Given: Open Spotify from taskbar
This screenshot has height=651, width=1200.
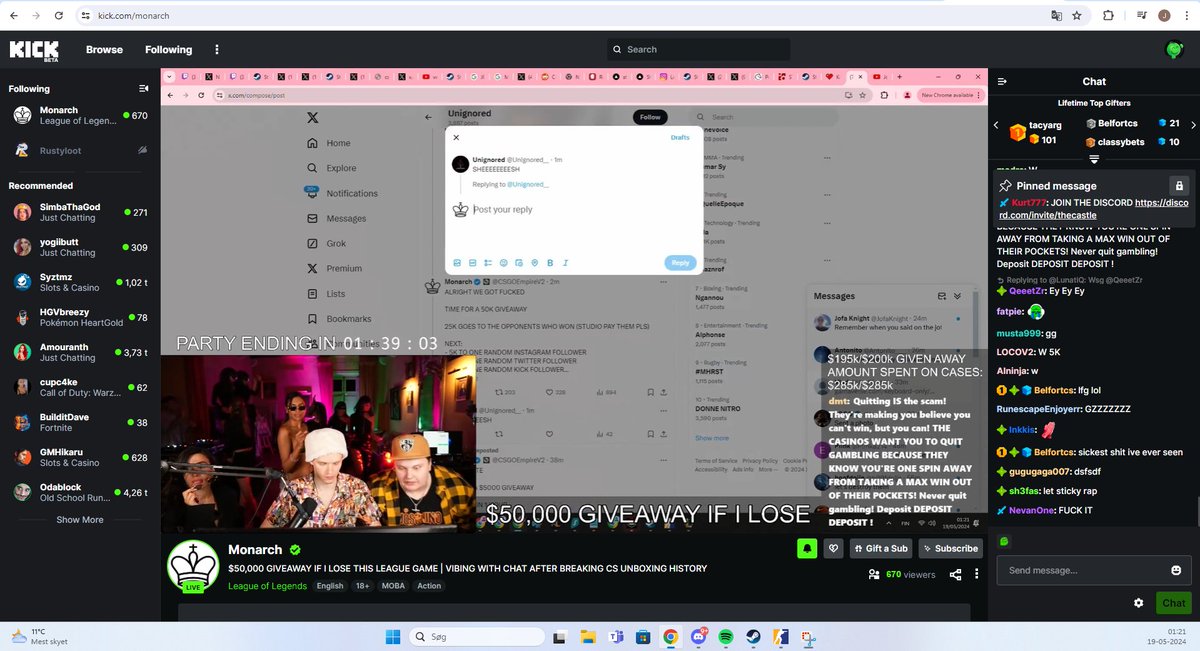Looking at the screenshot, I should point(726,637).
